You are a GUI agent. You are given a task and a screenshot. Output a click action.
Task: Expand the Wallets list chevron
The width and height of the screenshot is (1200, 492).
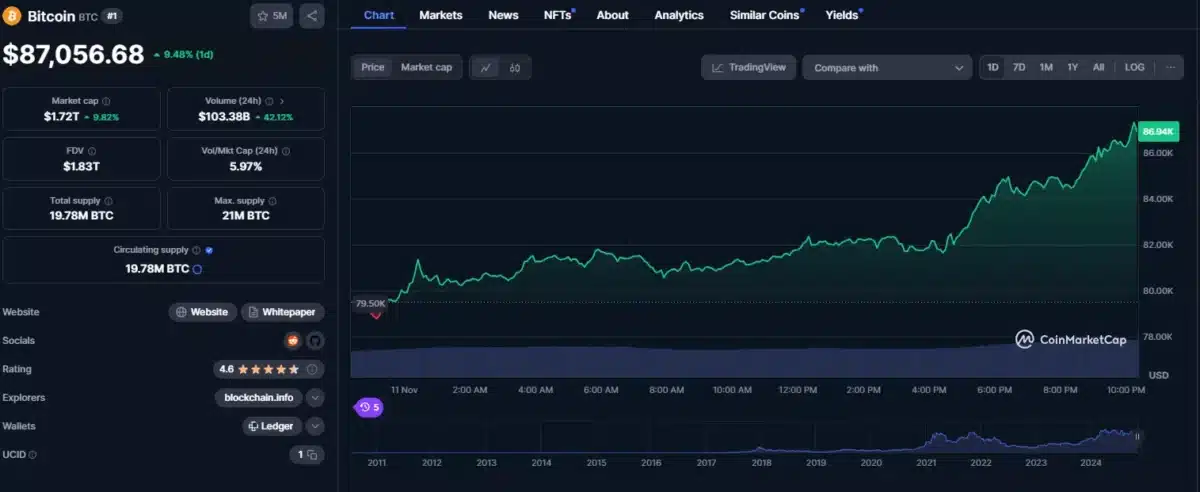(x=315, y=426)
